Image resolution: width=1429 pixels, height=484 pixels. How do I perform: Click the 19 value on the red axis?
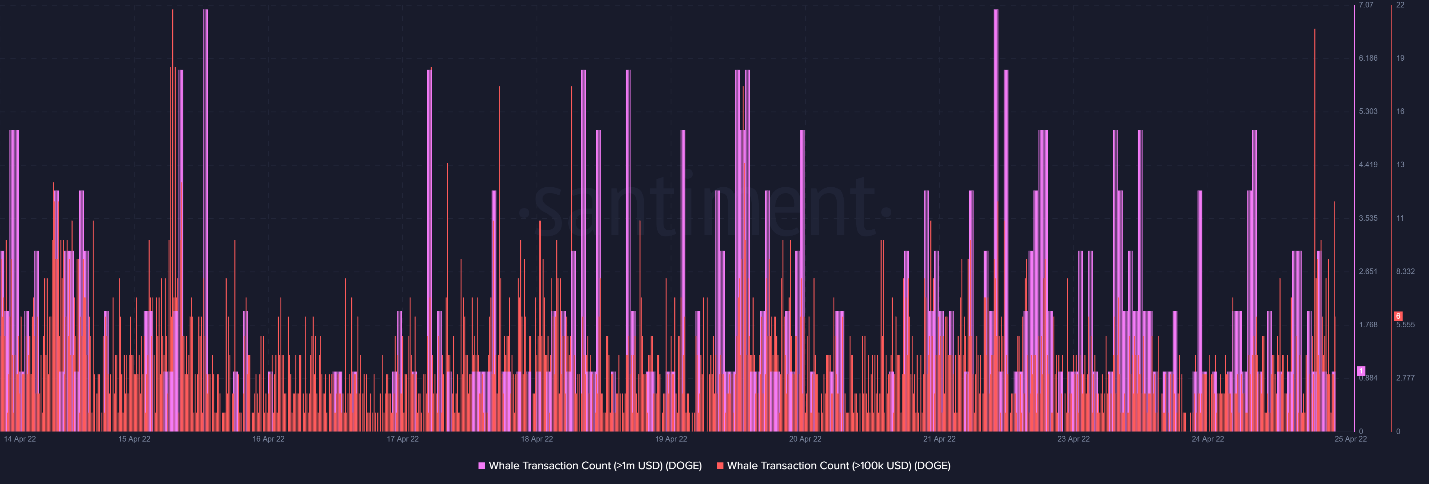coord(1400,58)
